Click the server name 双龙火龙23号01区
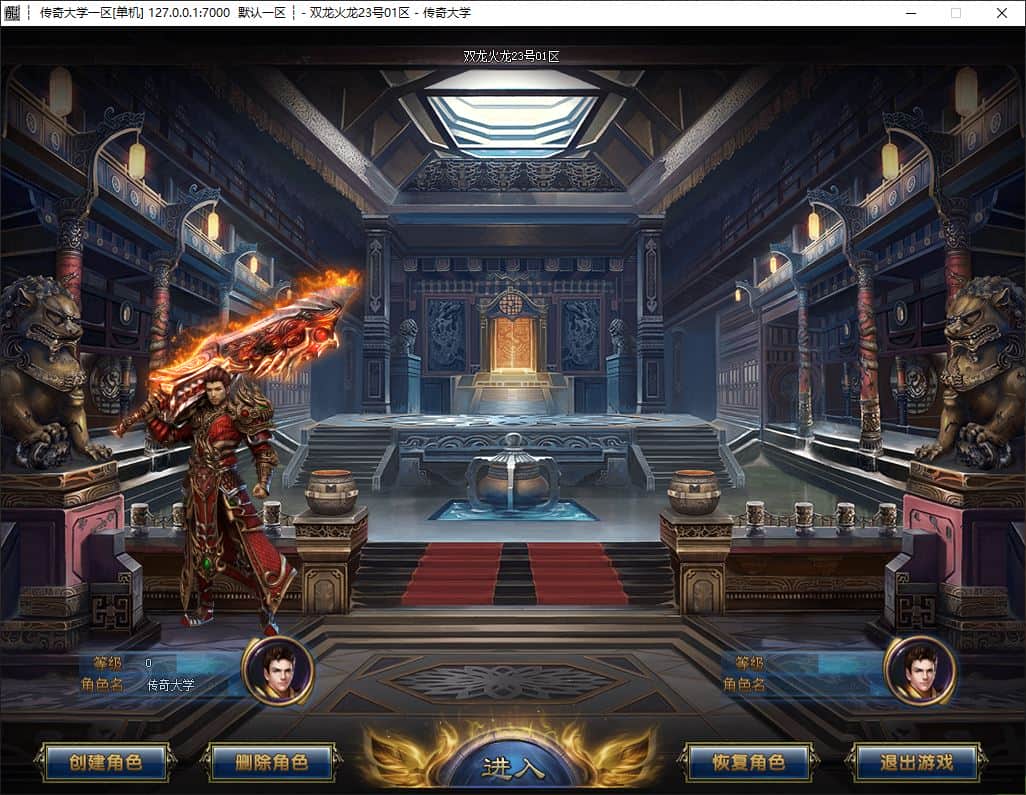1026x795 pixels. coord(512,56)
